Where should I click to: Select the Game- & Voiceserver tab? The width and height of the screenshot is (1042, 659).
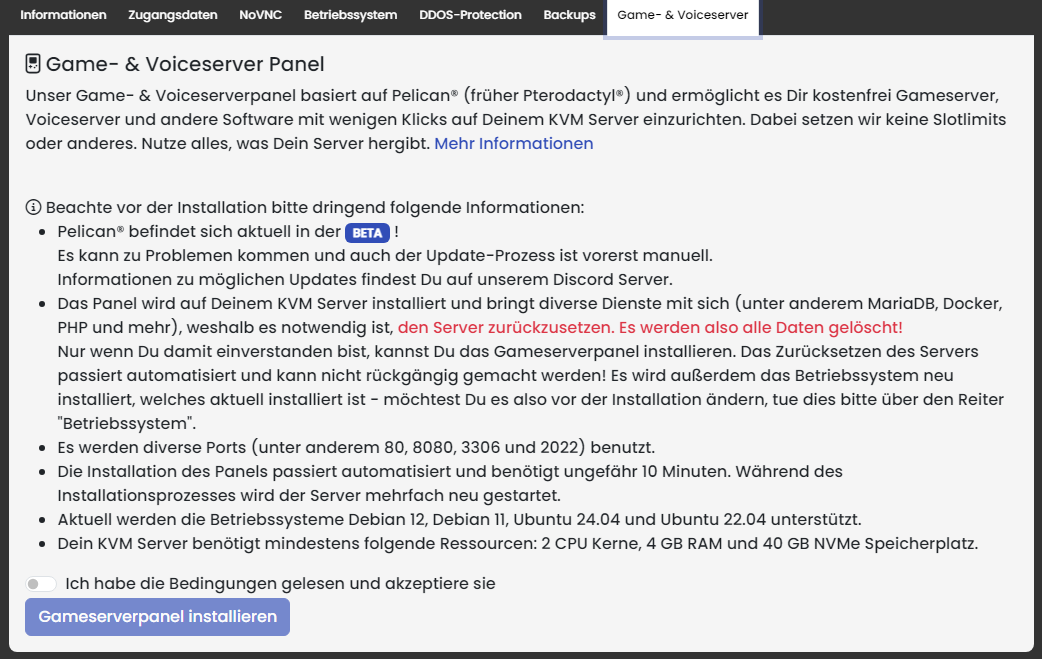click(x=683, y=17)
